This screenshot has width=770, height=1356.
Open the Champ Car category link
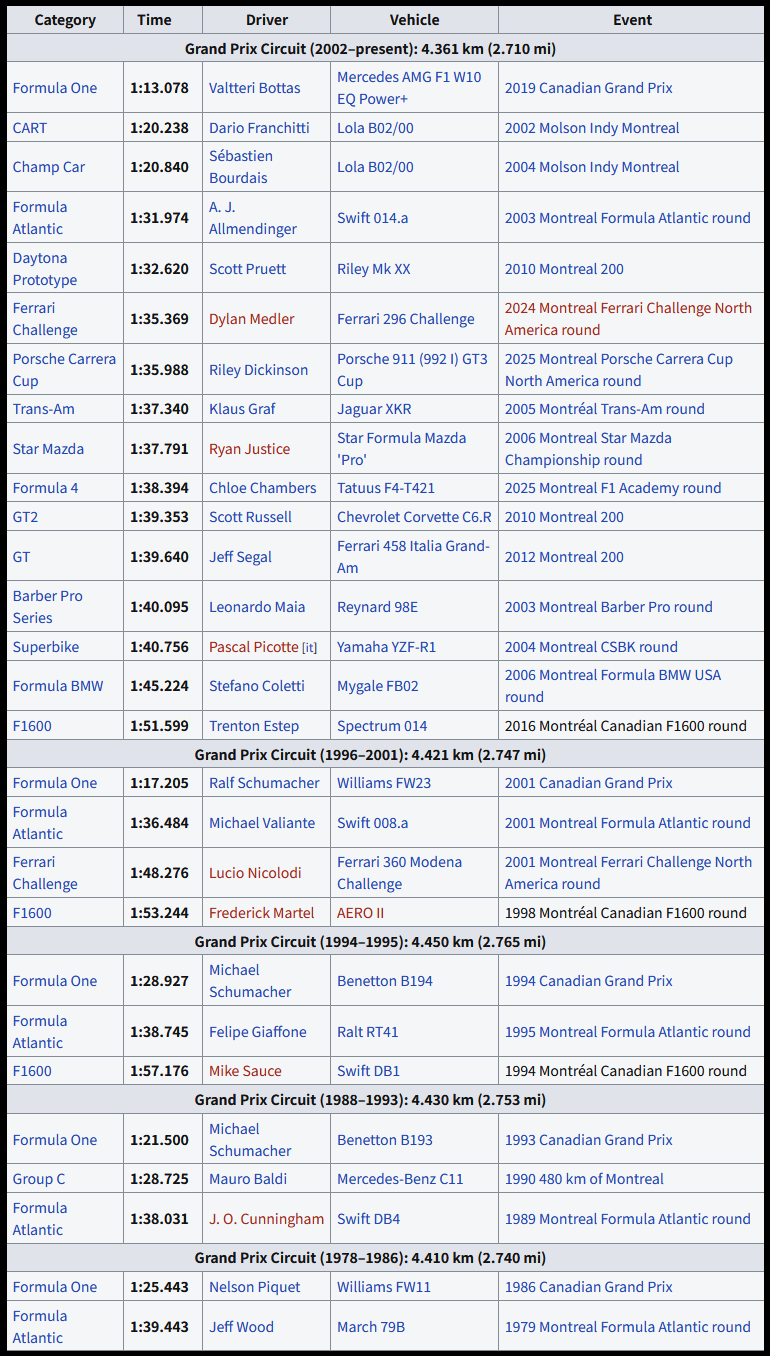[x=49, y=167]
